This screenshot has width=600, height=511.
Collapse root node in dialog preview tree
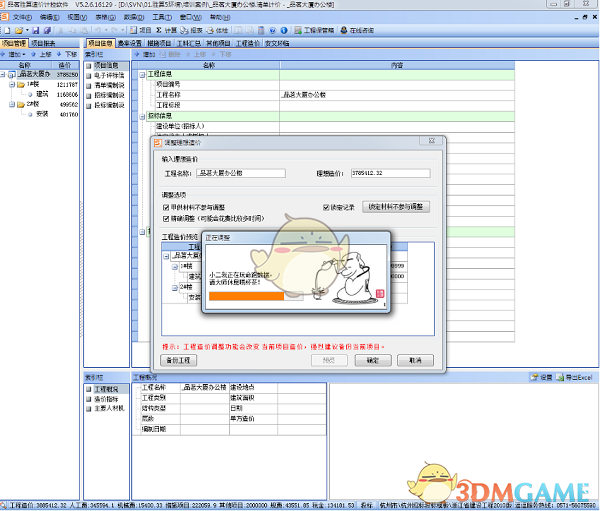tap(166, 256)
